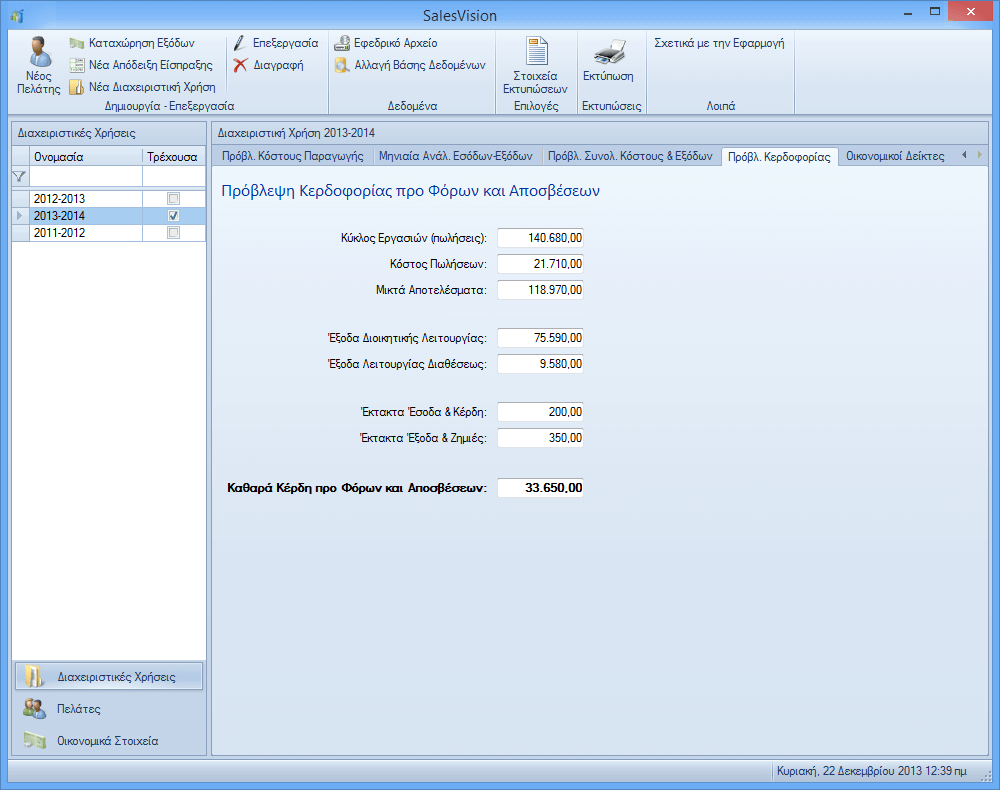1000x790 pixels.
Task: Open Εφεδρικό Αρχείο backup
Action: tap(342, 44)
